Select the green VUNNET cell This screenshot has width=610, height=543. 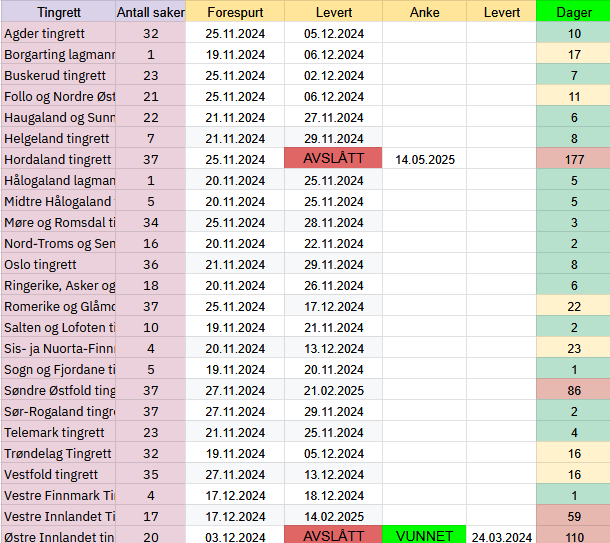click(424, 534)
